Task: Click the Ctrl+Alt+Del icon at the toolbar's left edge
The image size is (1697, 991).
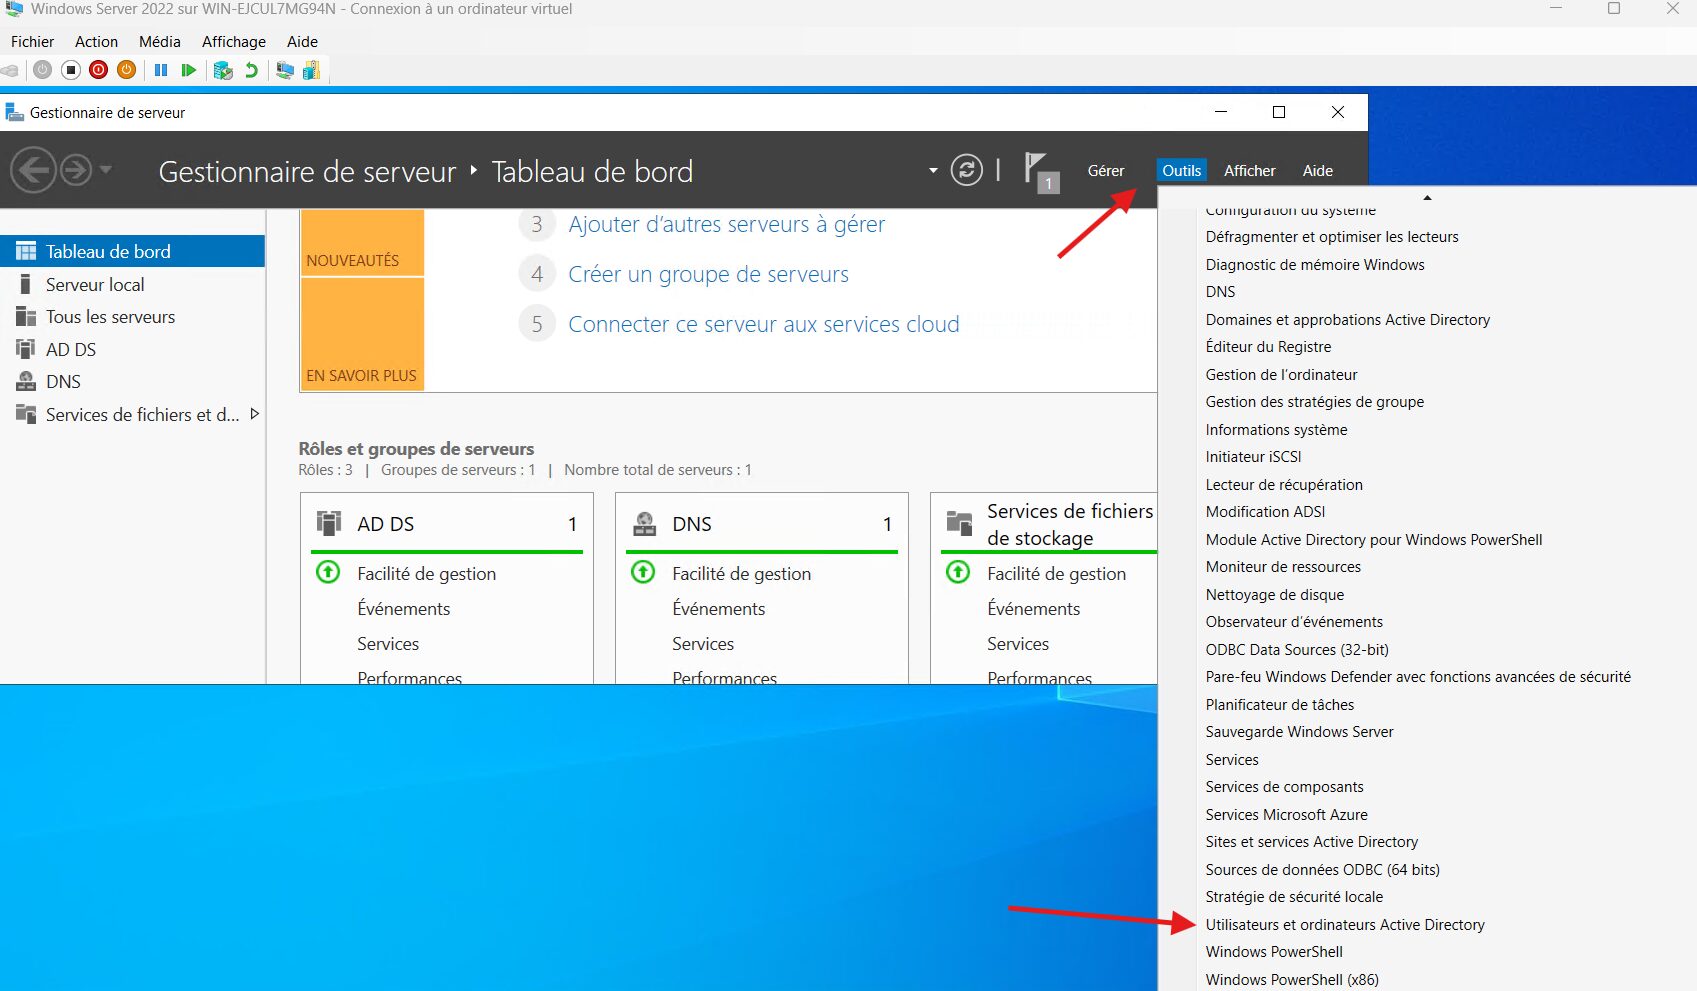Action: click(10, 70)
